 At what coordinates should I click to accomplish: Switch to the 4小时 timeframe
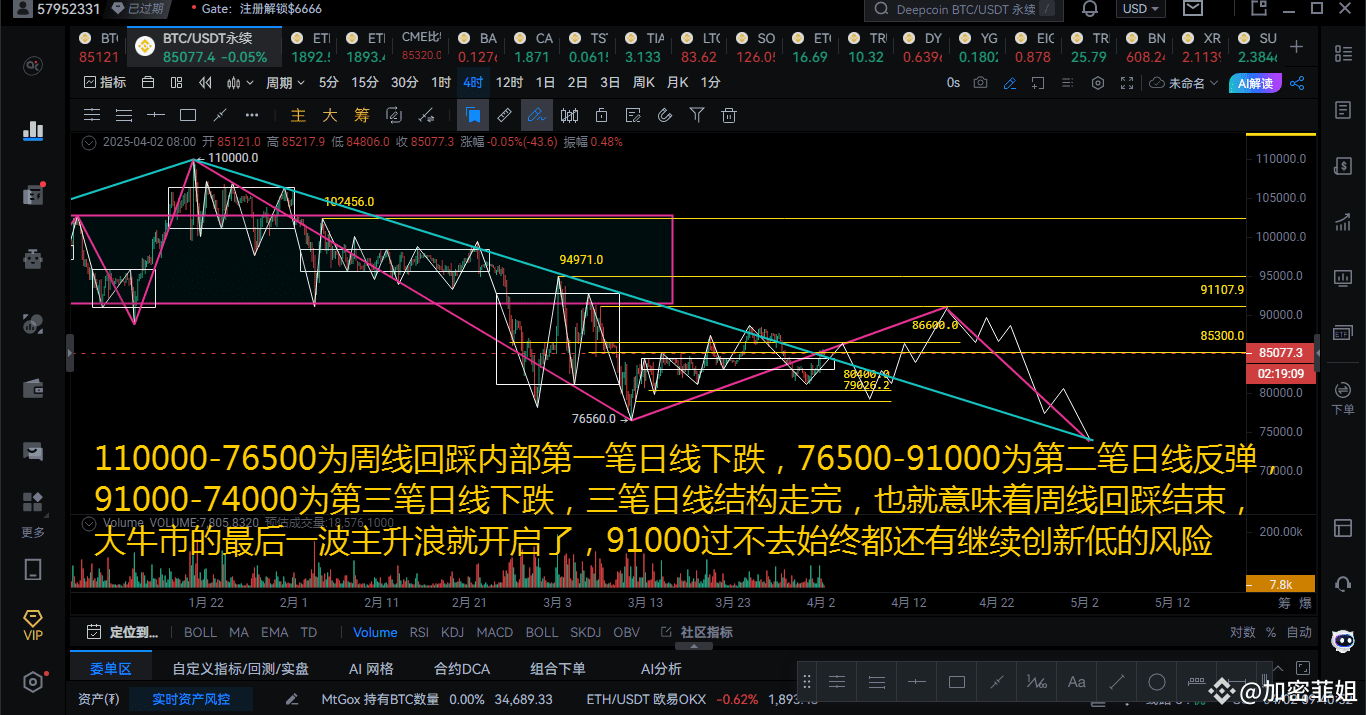[471, 83]
